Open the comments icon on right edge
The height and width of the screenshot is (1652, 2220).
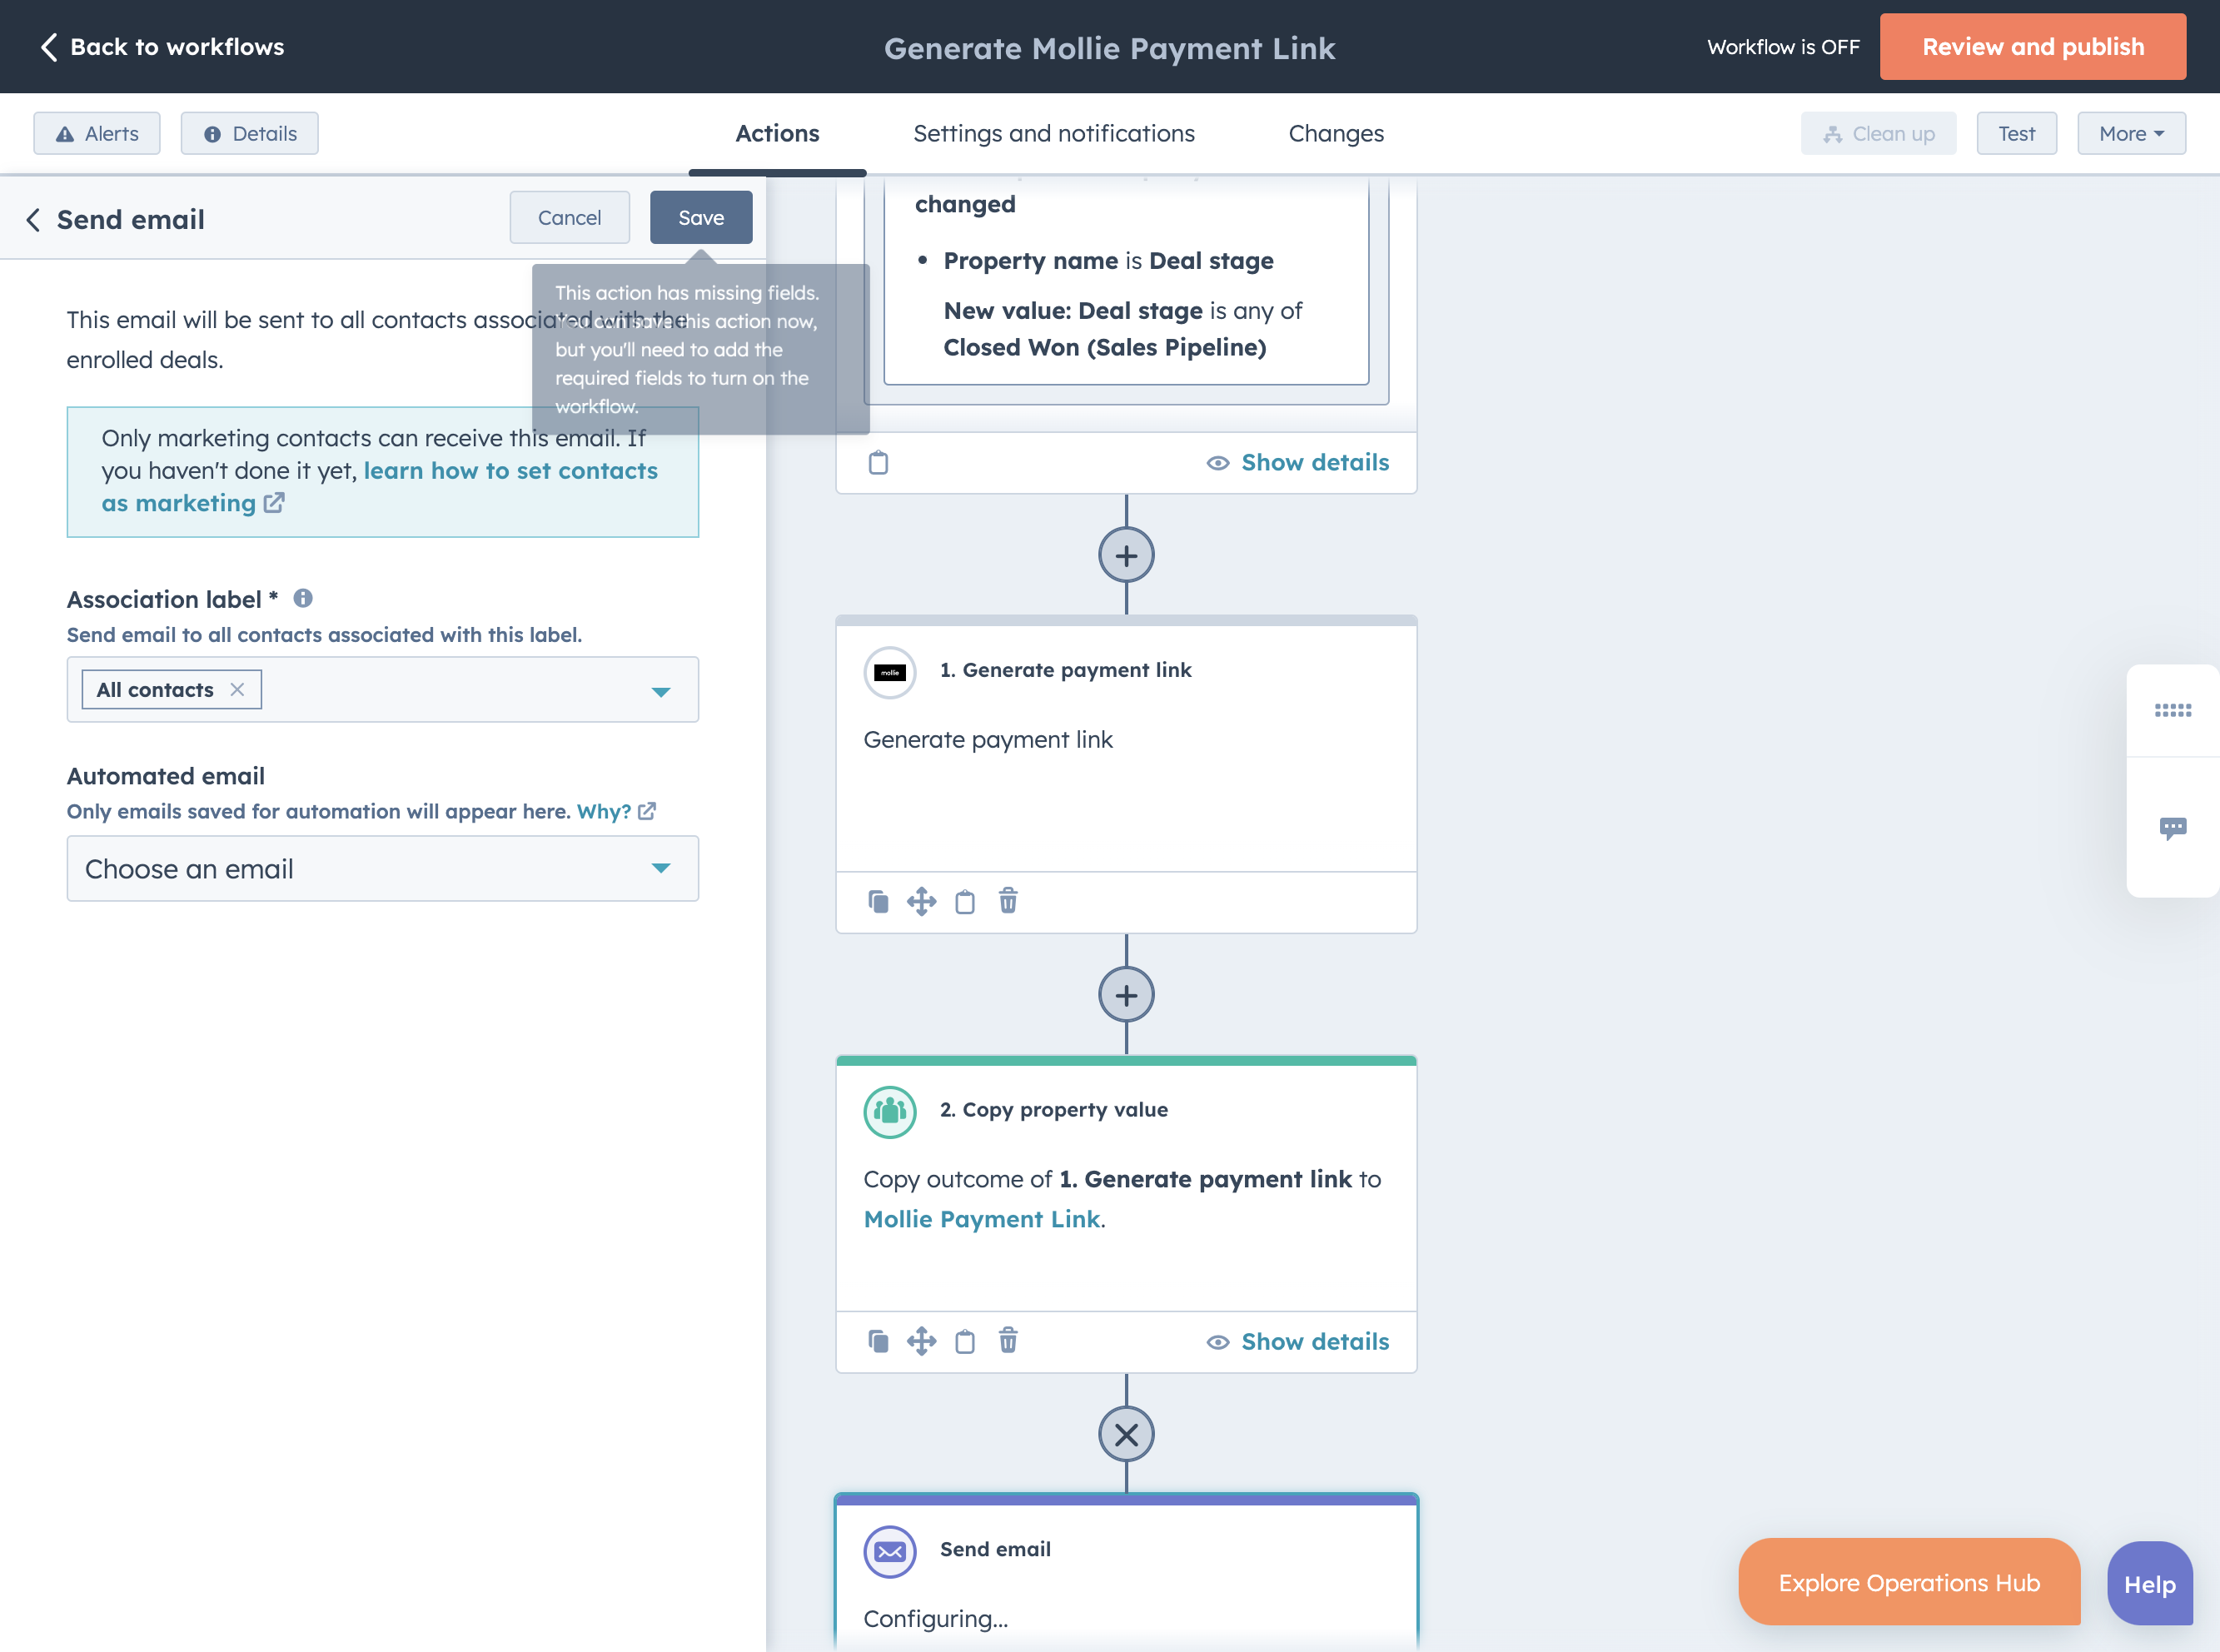click(x=2172, y=828)
